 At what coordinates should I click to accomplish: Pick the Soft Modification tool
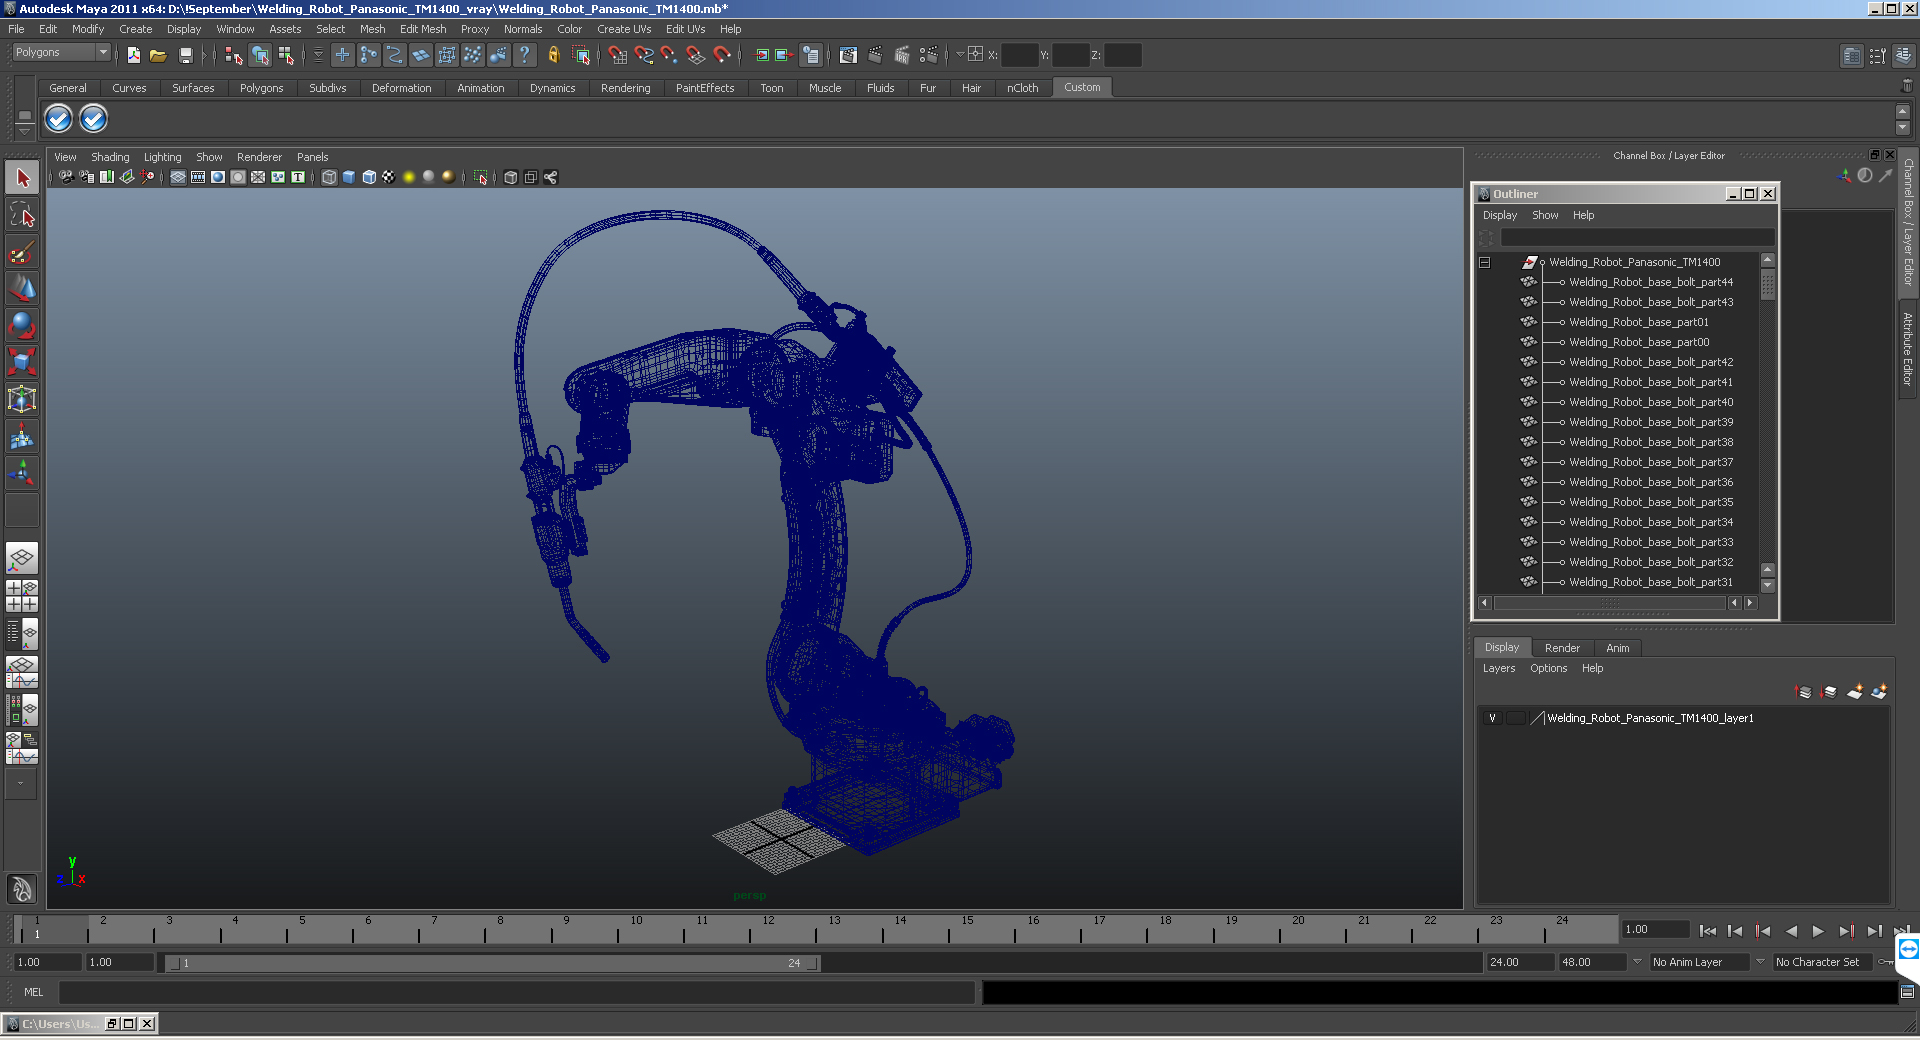coord(22,436)
